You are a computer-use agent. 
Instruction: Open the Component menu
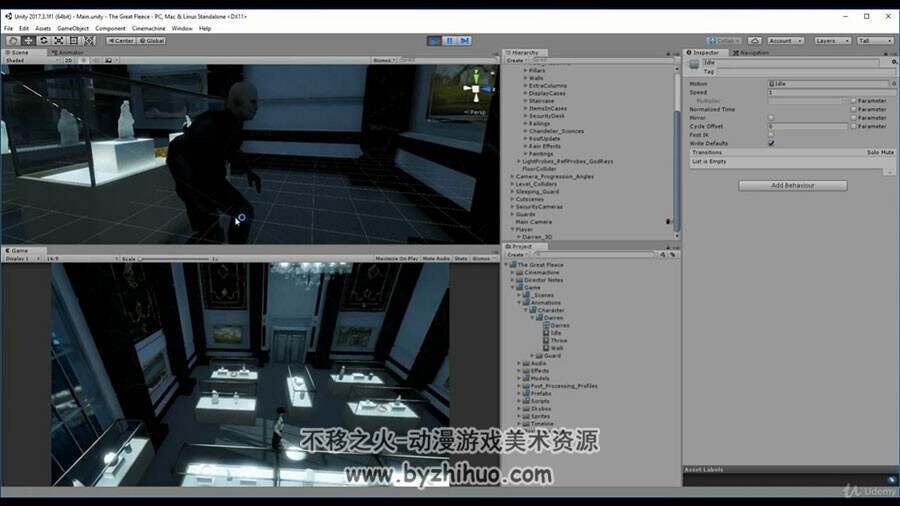pyautogui.click(x=110, y=28)
